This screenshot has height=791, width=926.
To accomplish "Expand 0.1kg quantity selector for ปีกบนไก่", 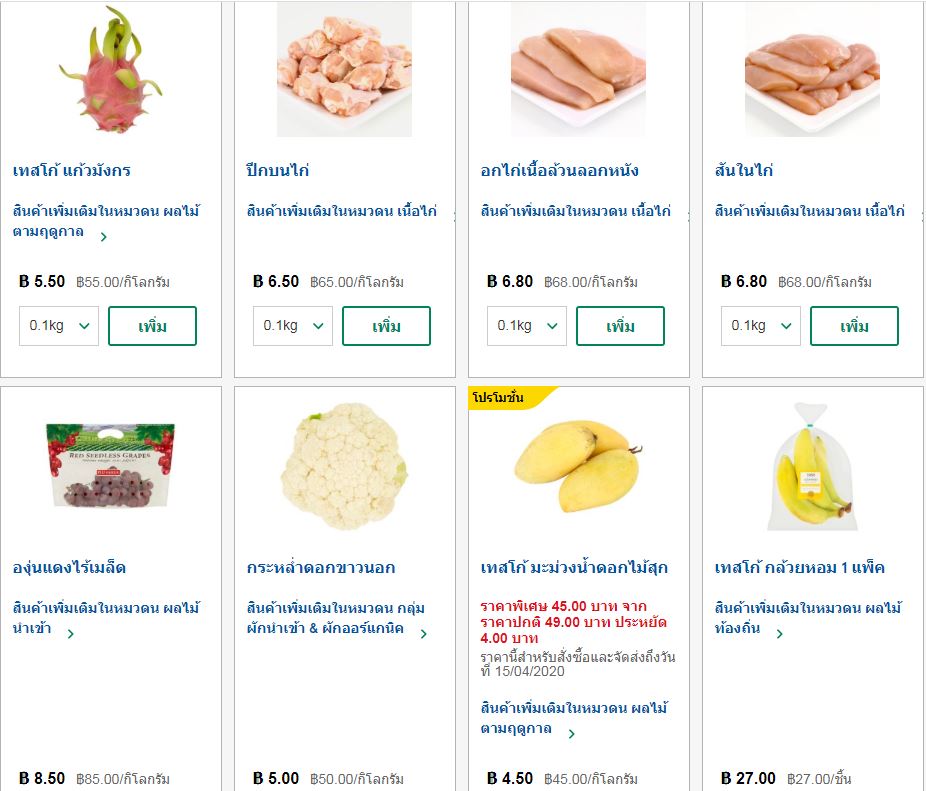I will point(293,326).
